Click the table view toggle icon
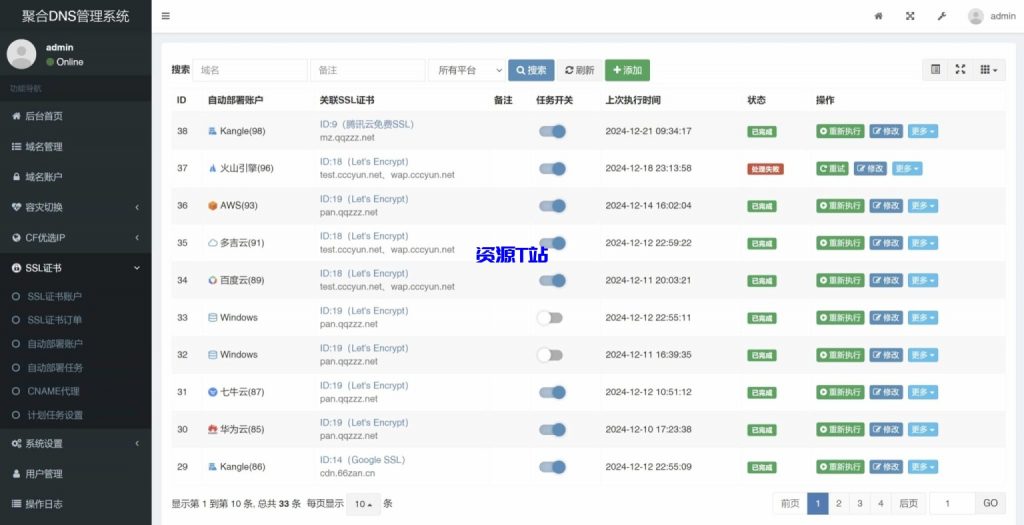The height and width of the screenshot is (525, 1024). (935, 70)
